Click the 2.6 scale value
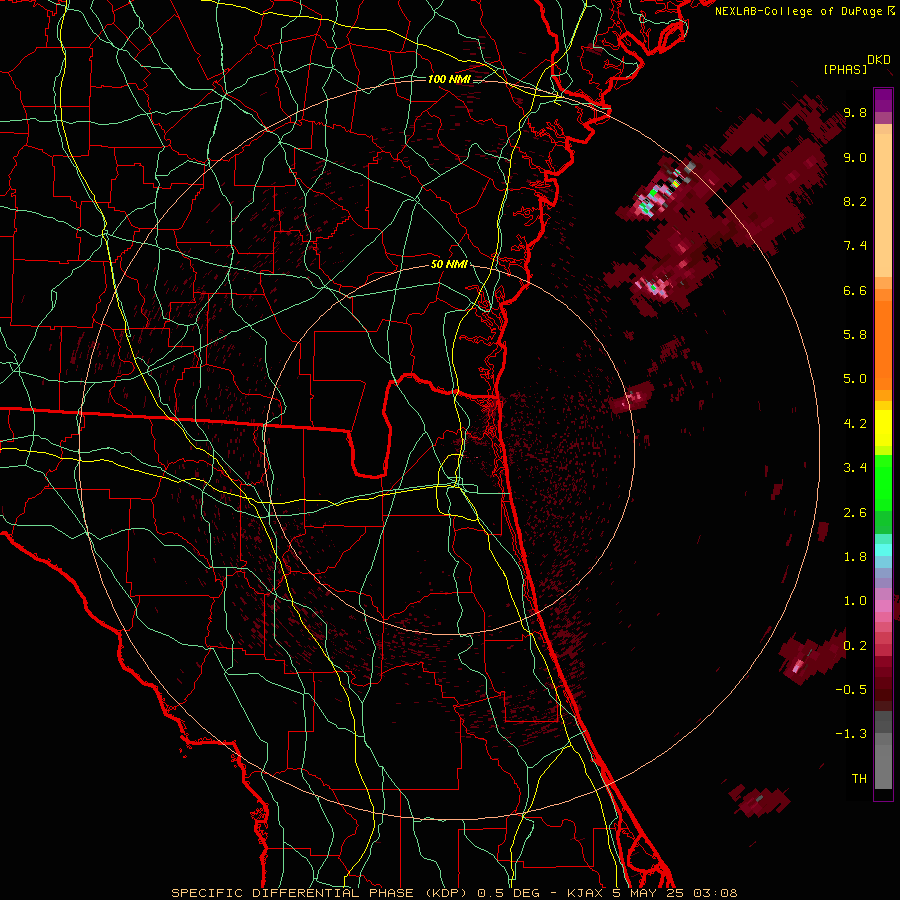Screen dimensions: 900x900 tap(855, 513)
